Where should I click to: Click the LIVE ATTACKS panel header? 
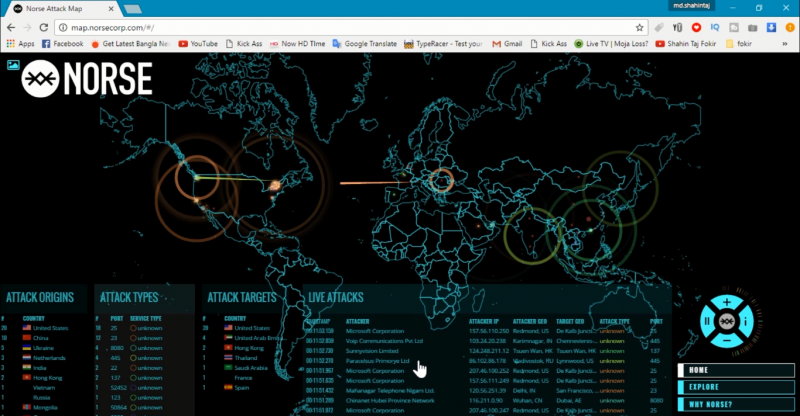point(336,298)
